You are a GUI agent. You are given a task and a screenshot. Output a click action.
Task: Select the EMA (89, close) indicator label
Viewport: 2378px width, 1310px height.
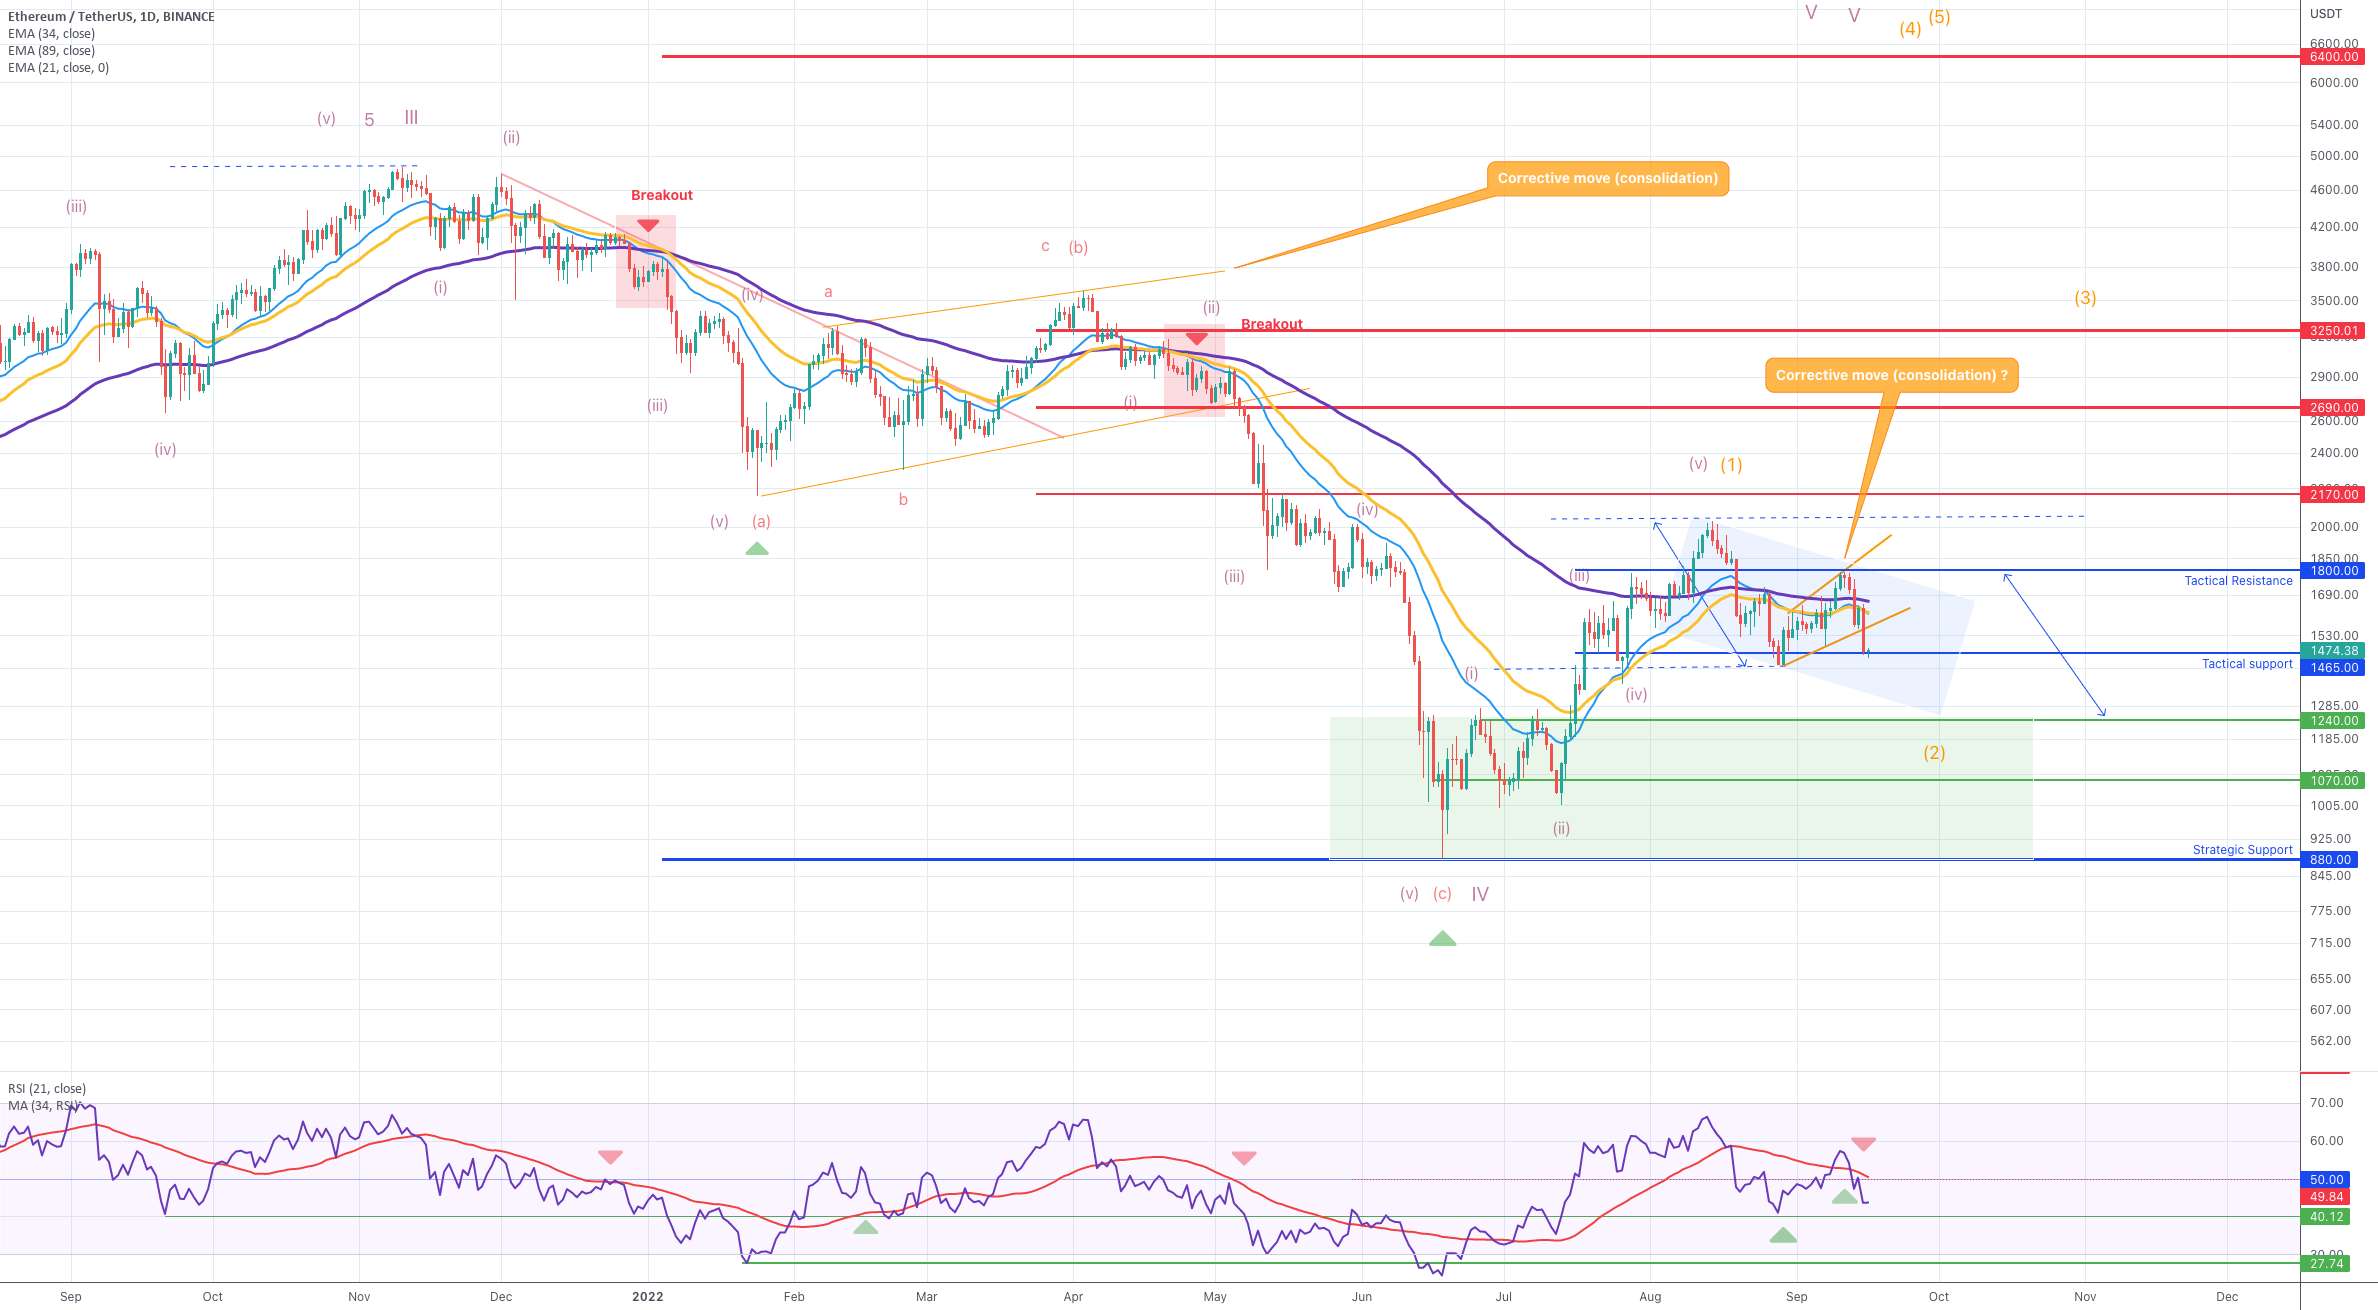51,51
